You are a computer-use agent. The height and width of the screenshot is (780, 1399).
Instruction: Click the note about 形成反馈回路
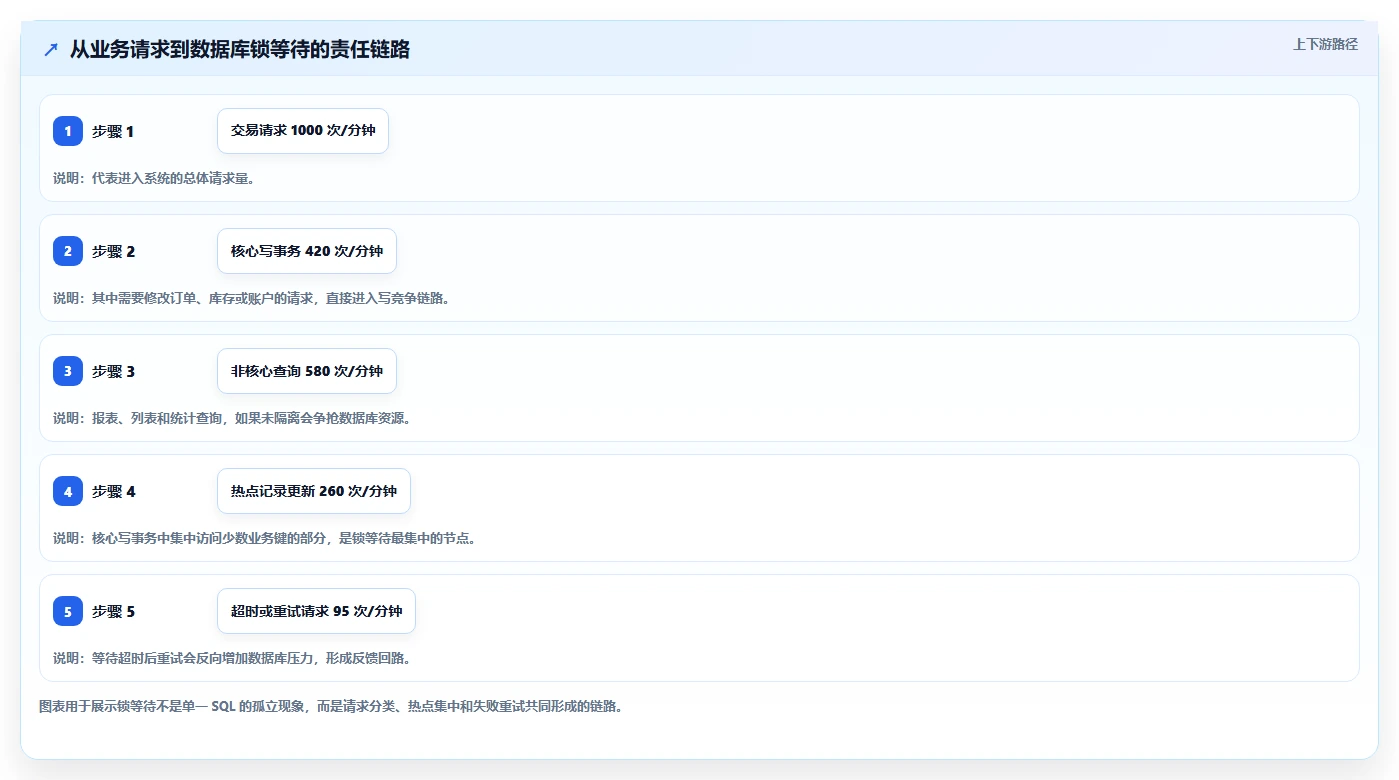[x=232, y=658]
